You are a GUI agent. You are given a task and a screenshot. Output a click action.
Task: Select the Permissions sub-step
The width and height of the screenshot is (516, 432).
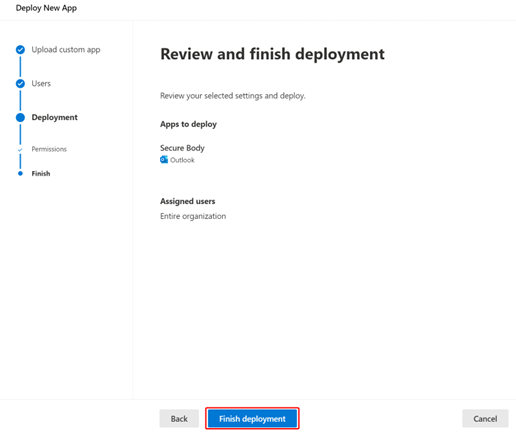coord(49,149)
